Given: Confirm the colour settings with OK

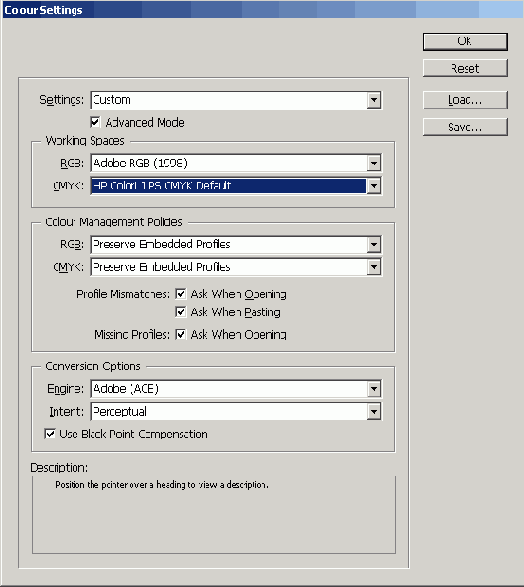Looking at the screenshot, I should [465, 42].
